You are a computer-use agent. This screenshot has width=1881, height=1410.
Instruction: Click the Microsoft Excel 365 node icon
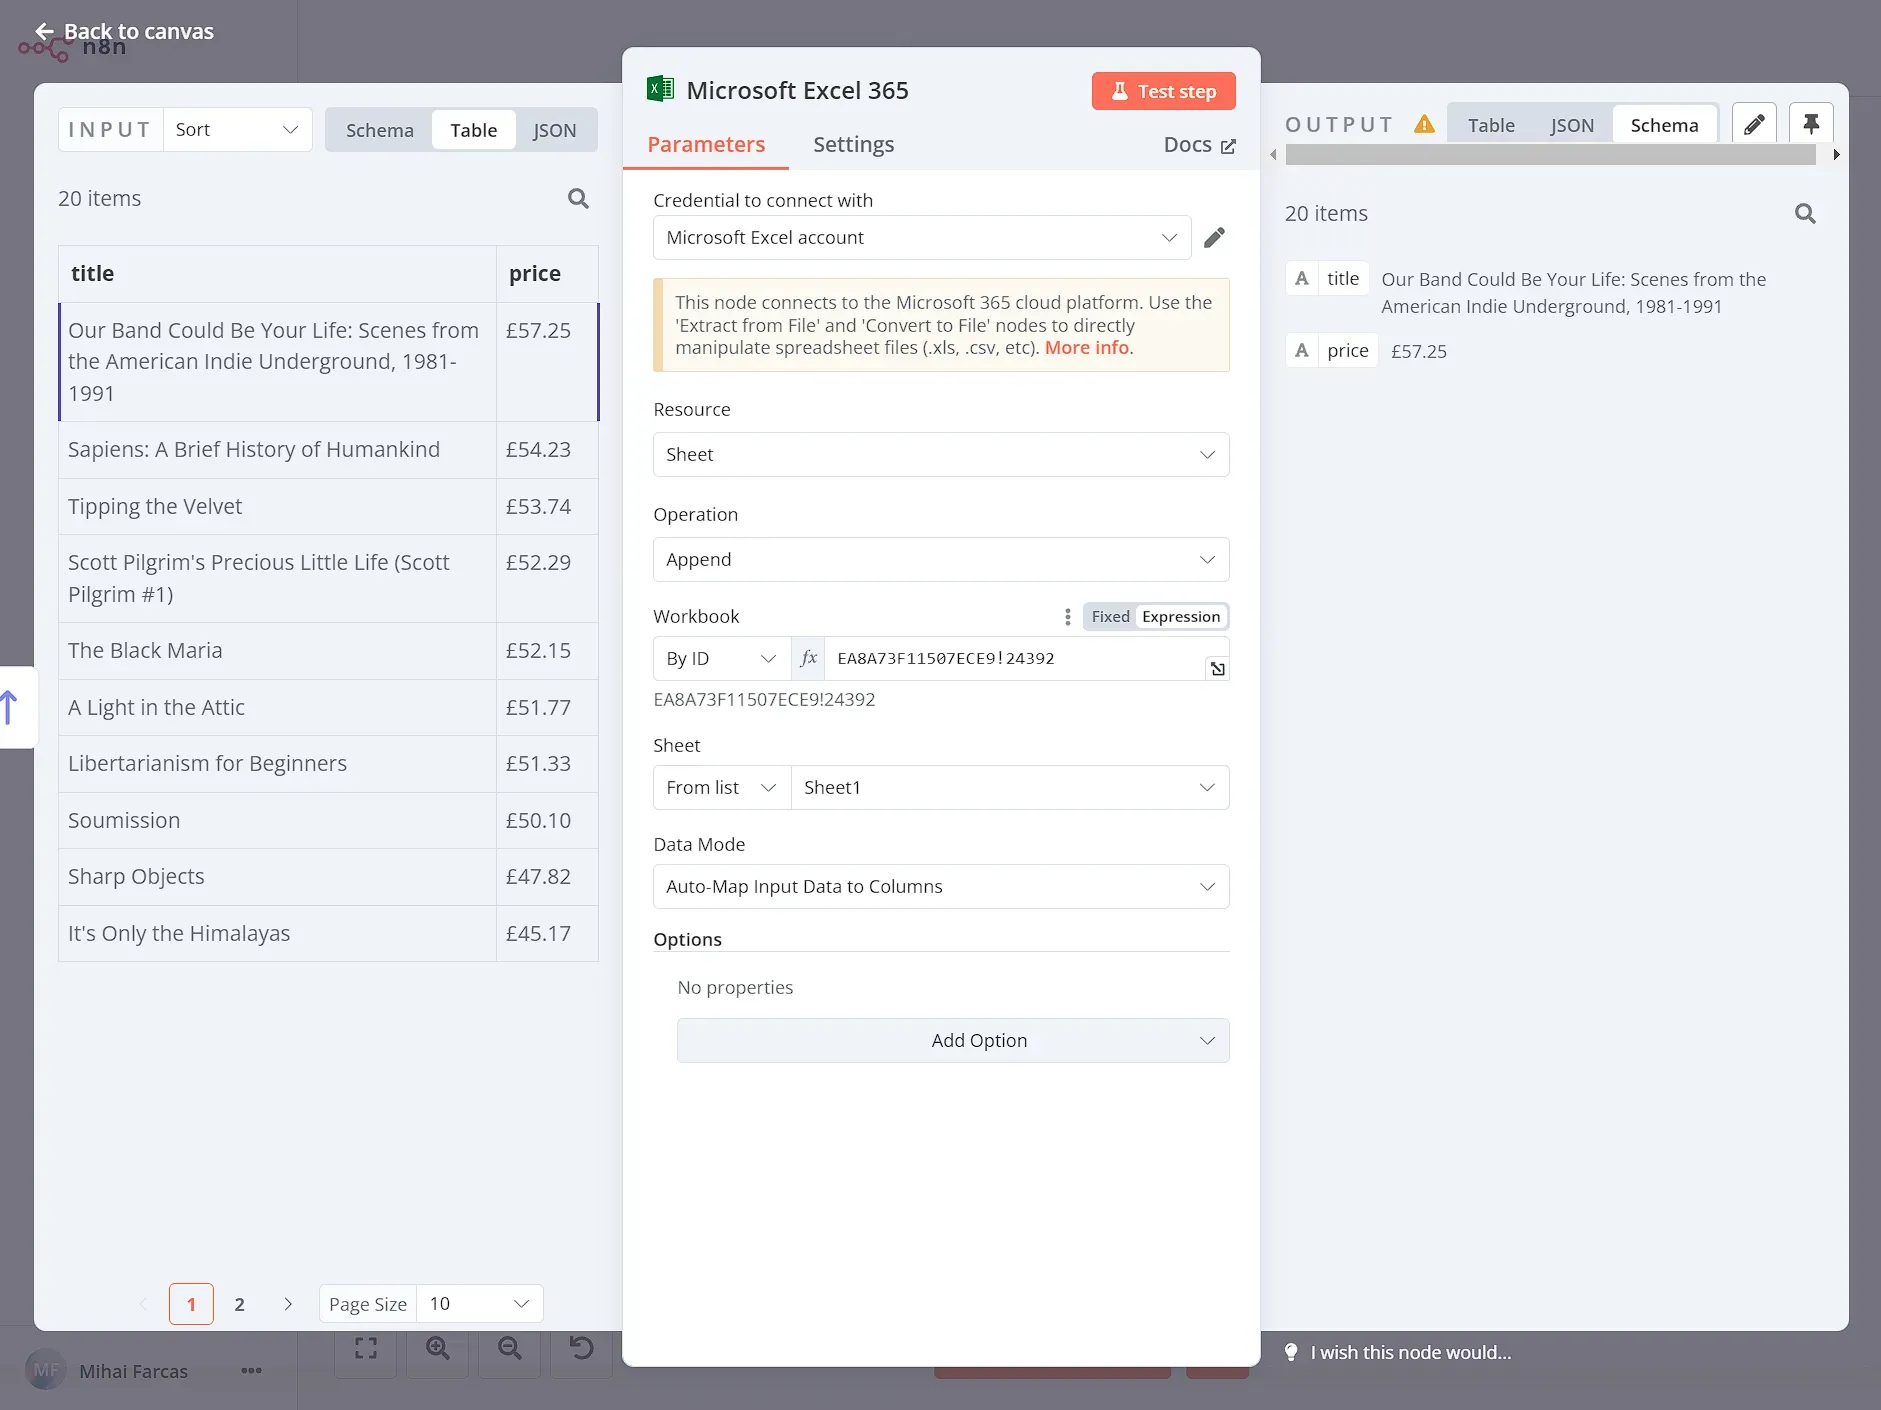click(660, 90)
